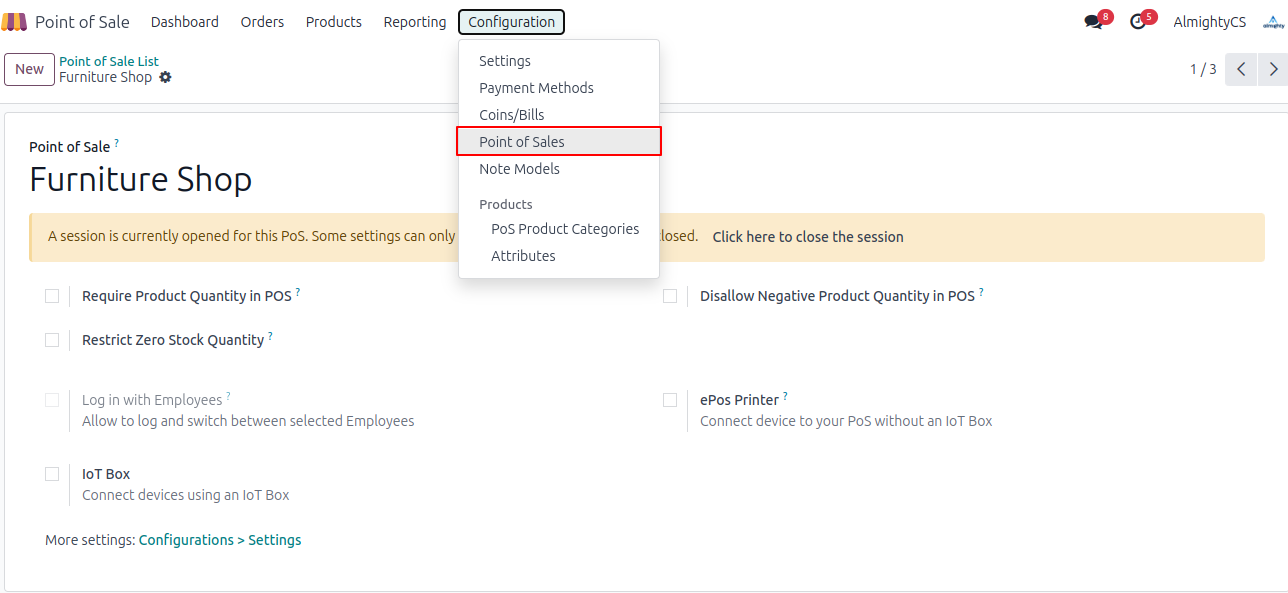The height and width of the screenshot is (593, 1288).
Task: Click the gear icon beside Furniture Shop
Action: pos(165,77)
